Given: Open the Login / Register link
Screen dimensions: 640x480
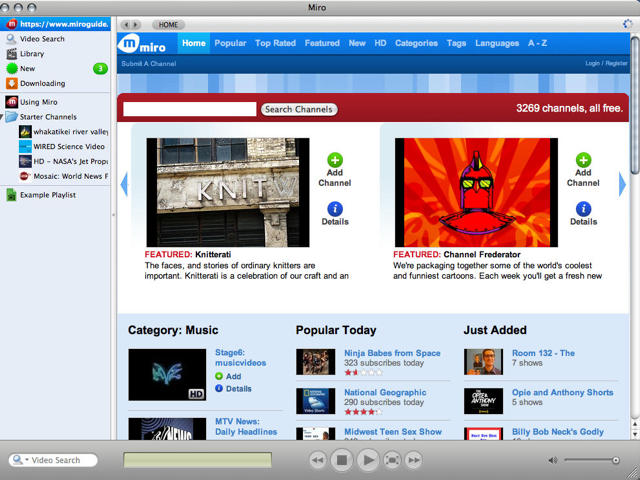Looking at the screenshot, I should pos(606,63).
